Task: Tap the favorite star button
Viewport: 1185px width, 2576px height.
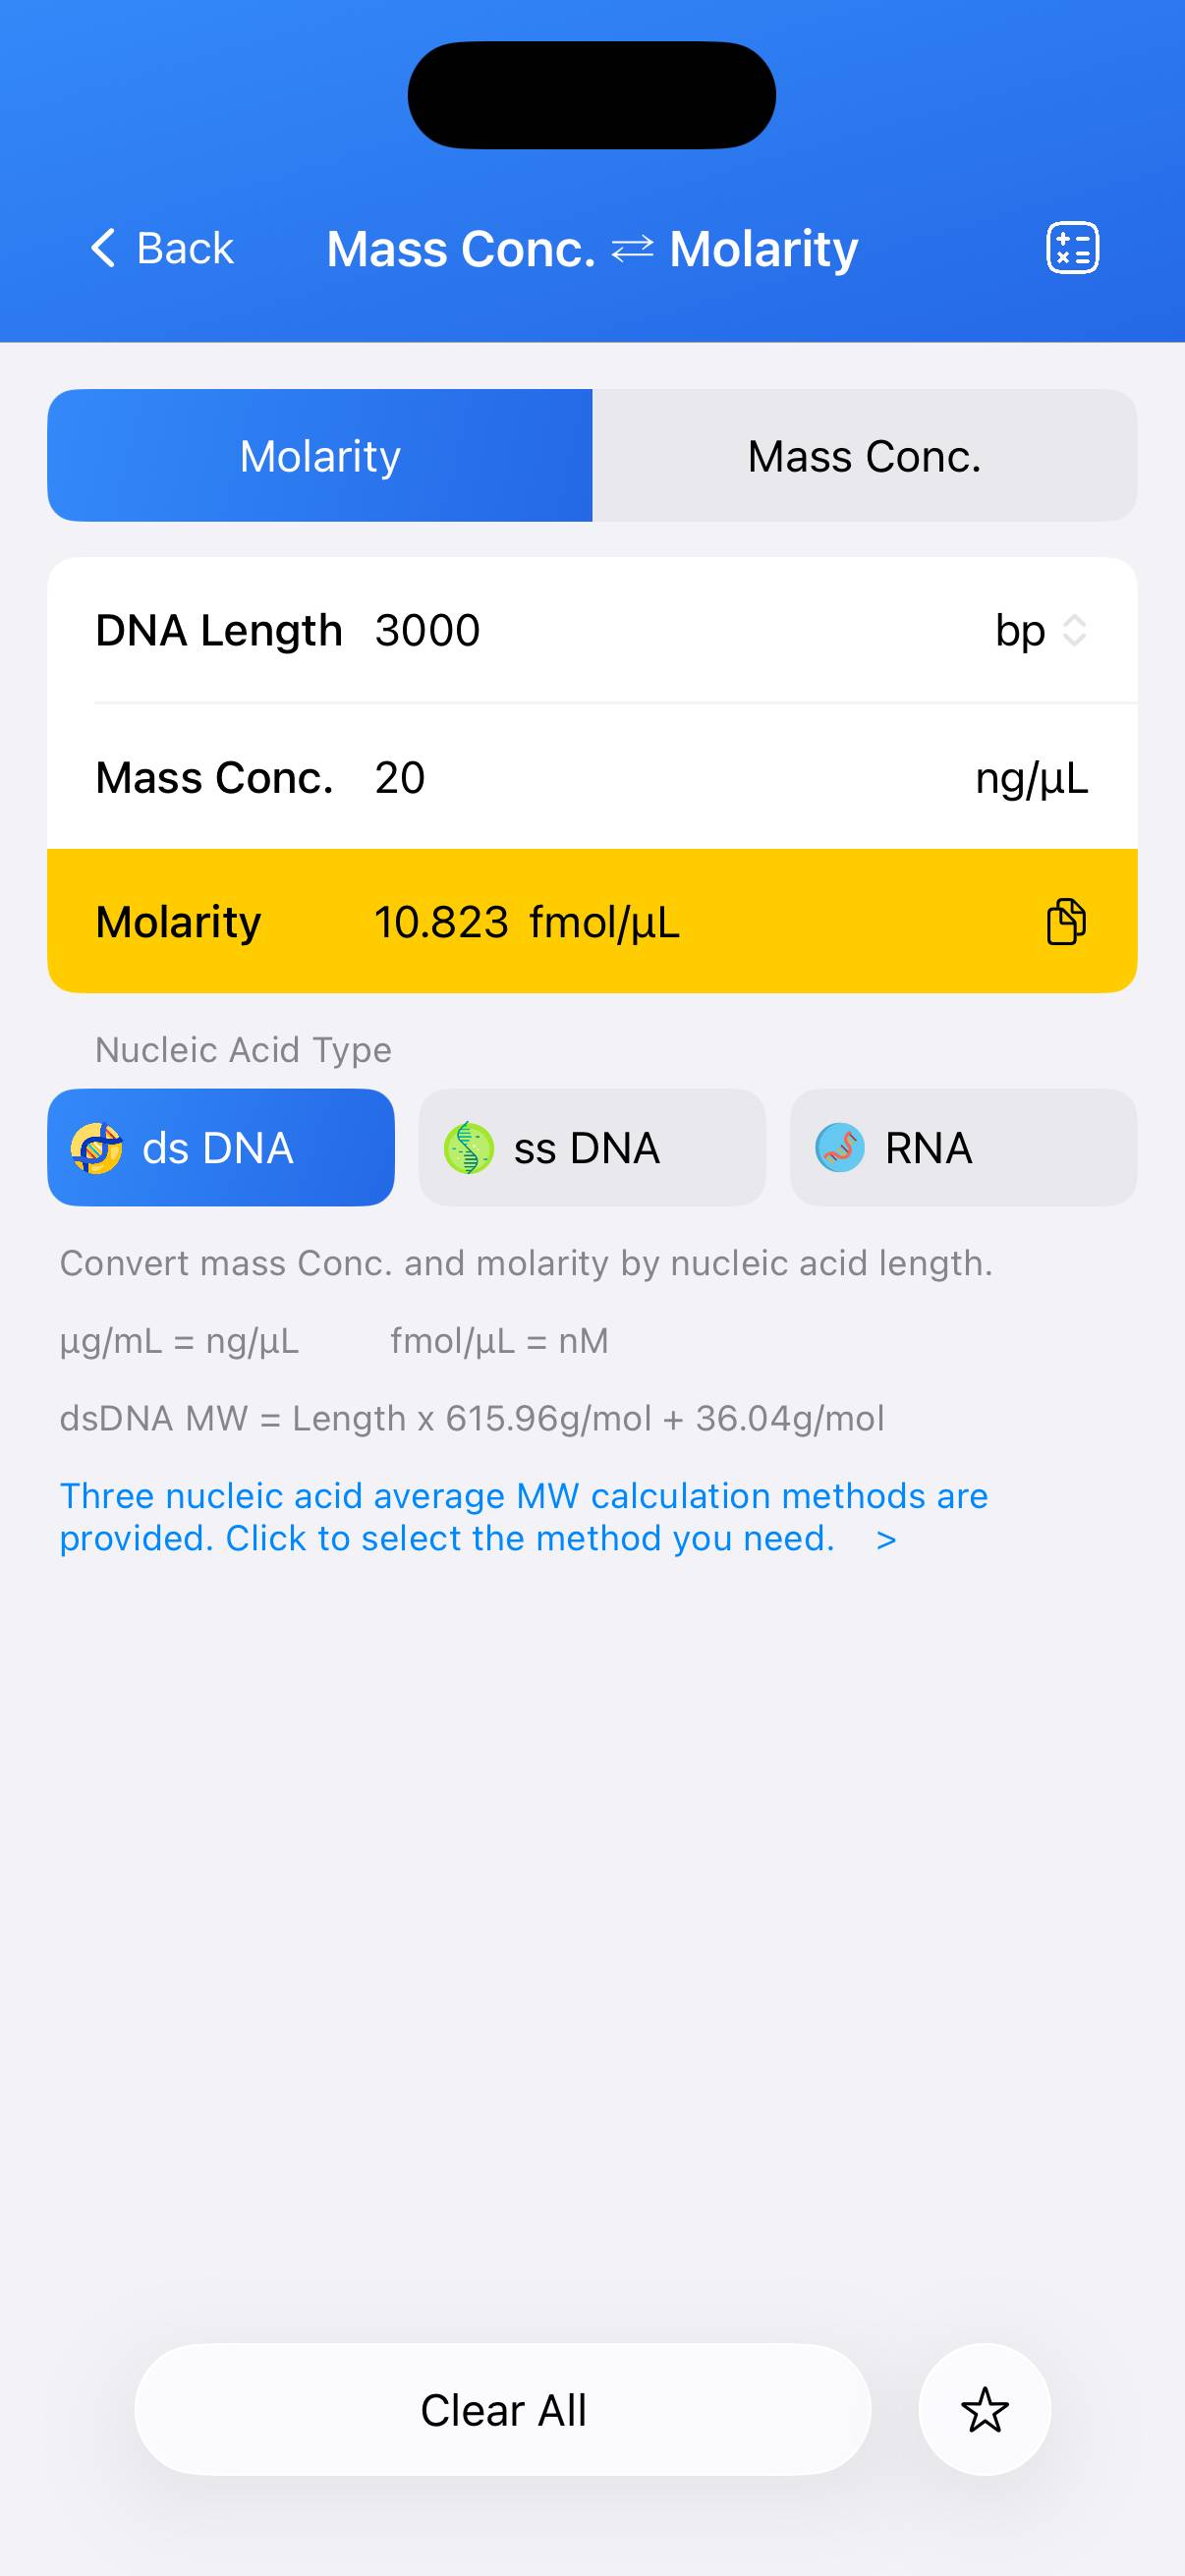Action: [984, 2409]
